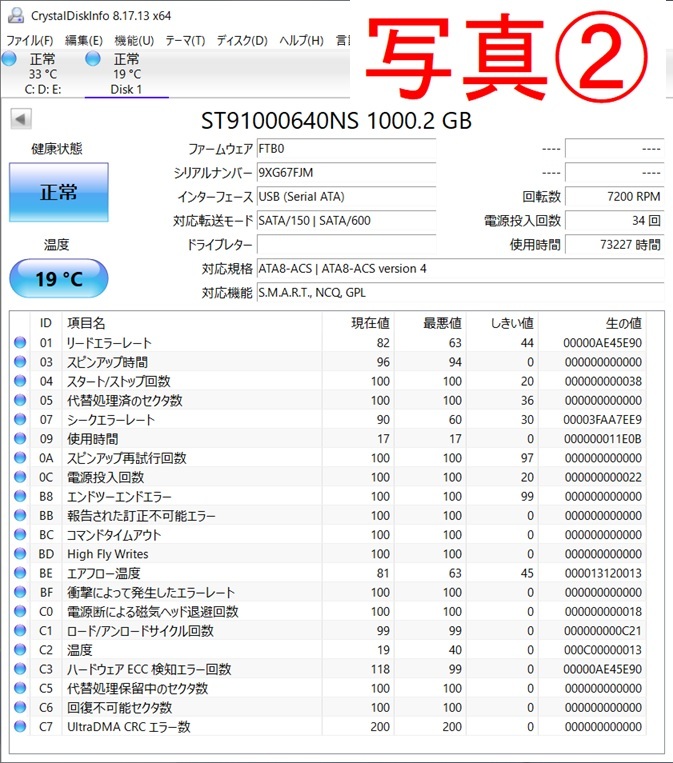This screenshot has height=763, width=673.
Task: Click the transfer mode field SATA/150 | SATA/600
Action: tap(346, 220)
